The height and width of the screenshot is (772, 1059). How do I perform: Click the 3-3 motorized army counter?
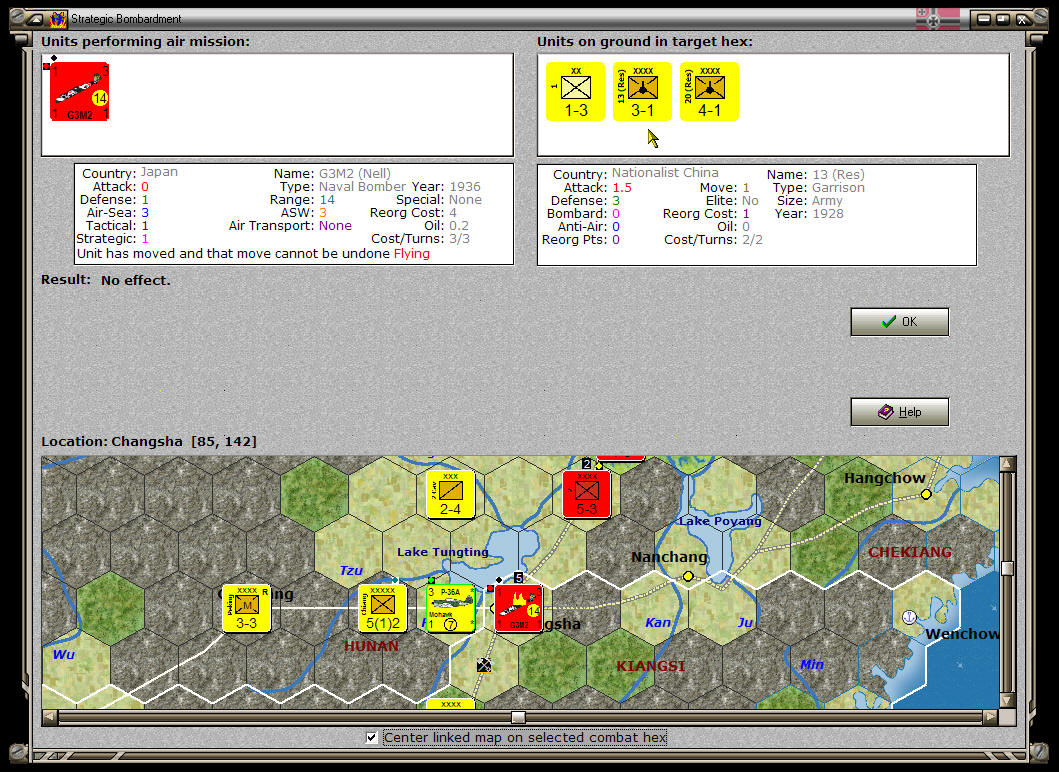(247, 608)
